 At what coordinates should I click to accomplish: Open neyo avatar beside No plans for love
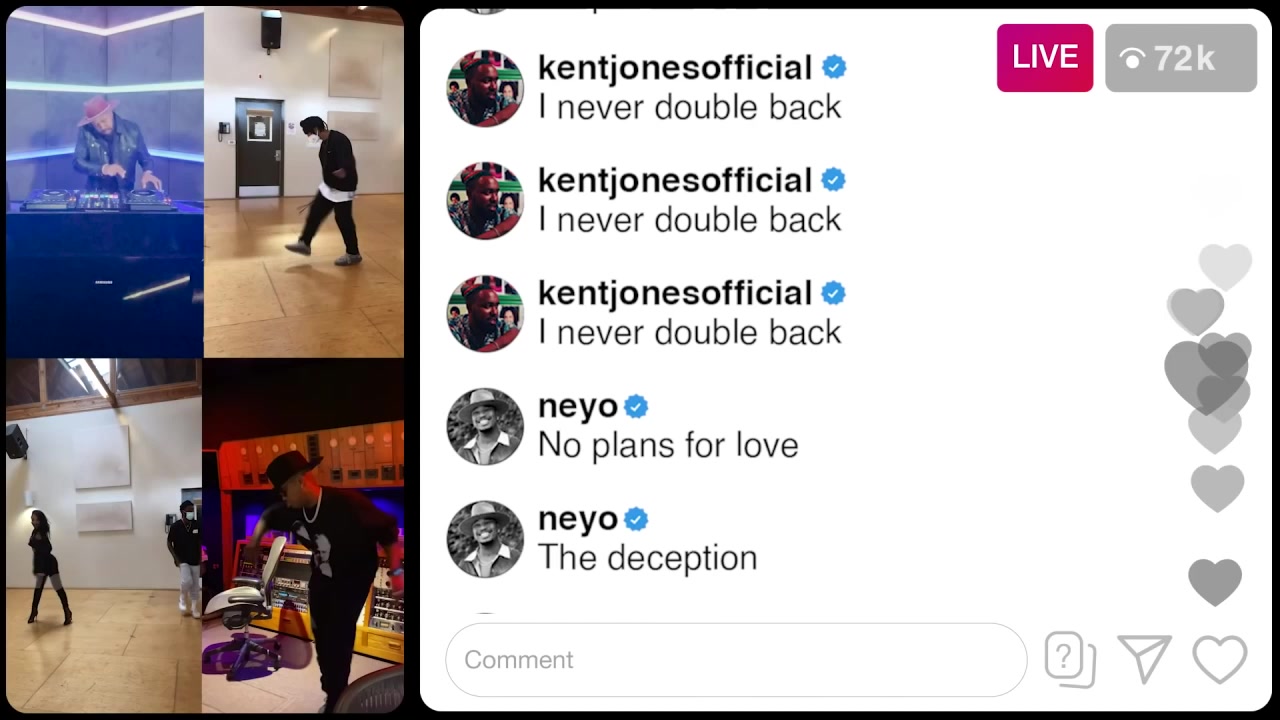[x=485, y=427]
